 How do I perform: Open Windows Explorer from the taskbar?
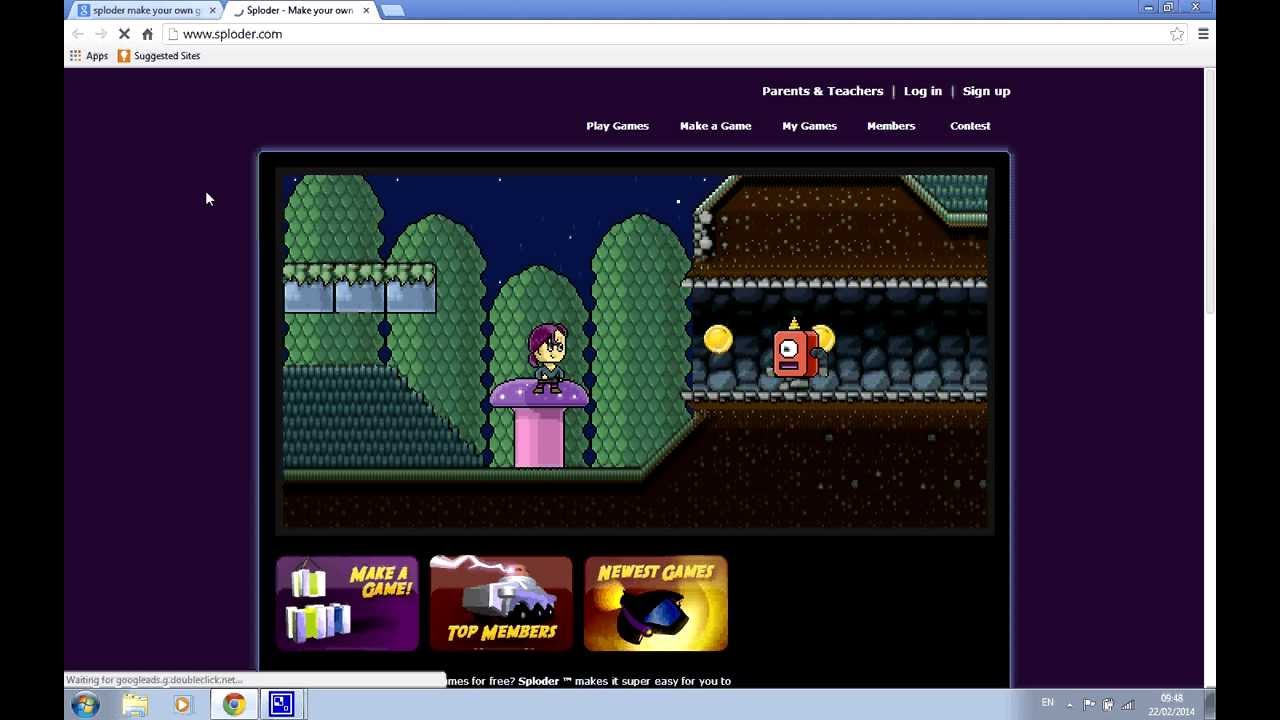[x=135, y=705]
